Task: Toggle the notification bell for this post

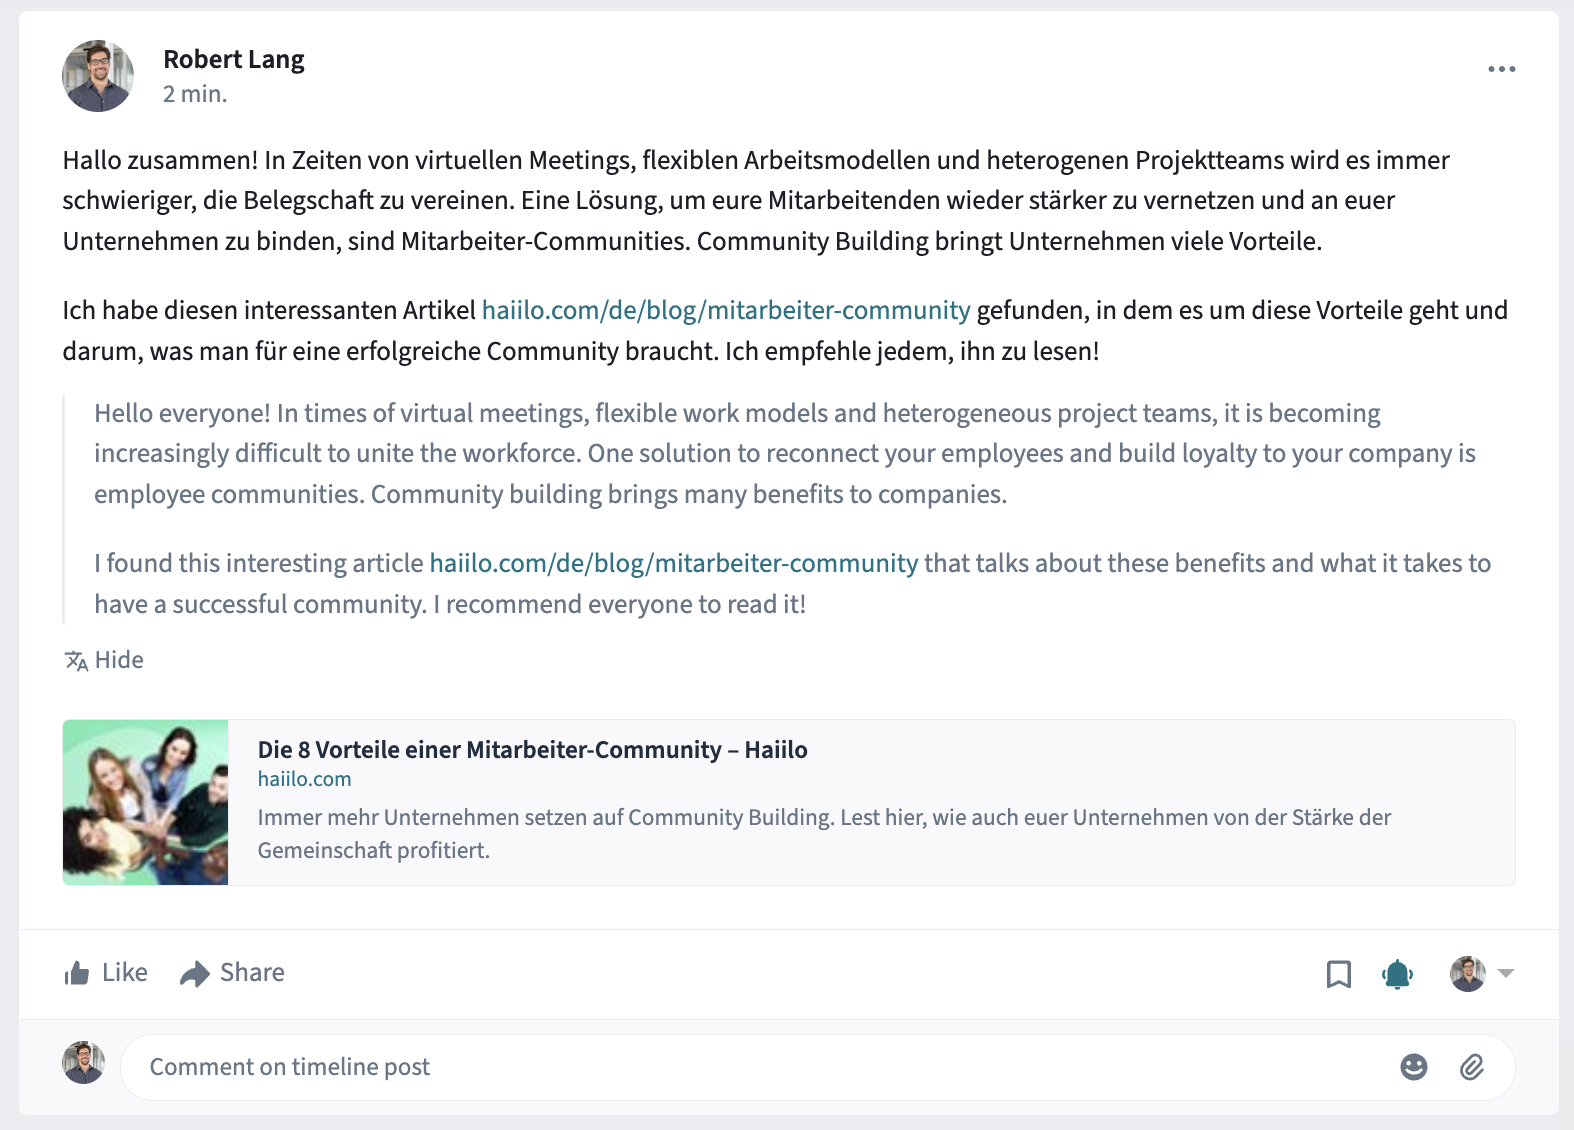Action: (x=1397, y=974)
